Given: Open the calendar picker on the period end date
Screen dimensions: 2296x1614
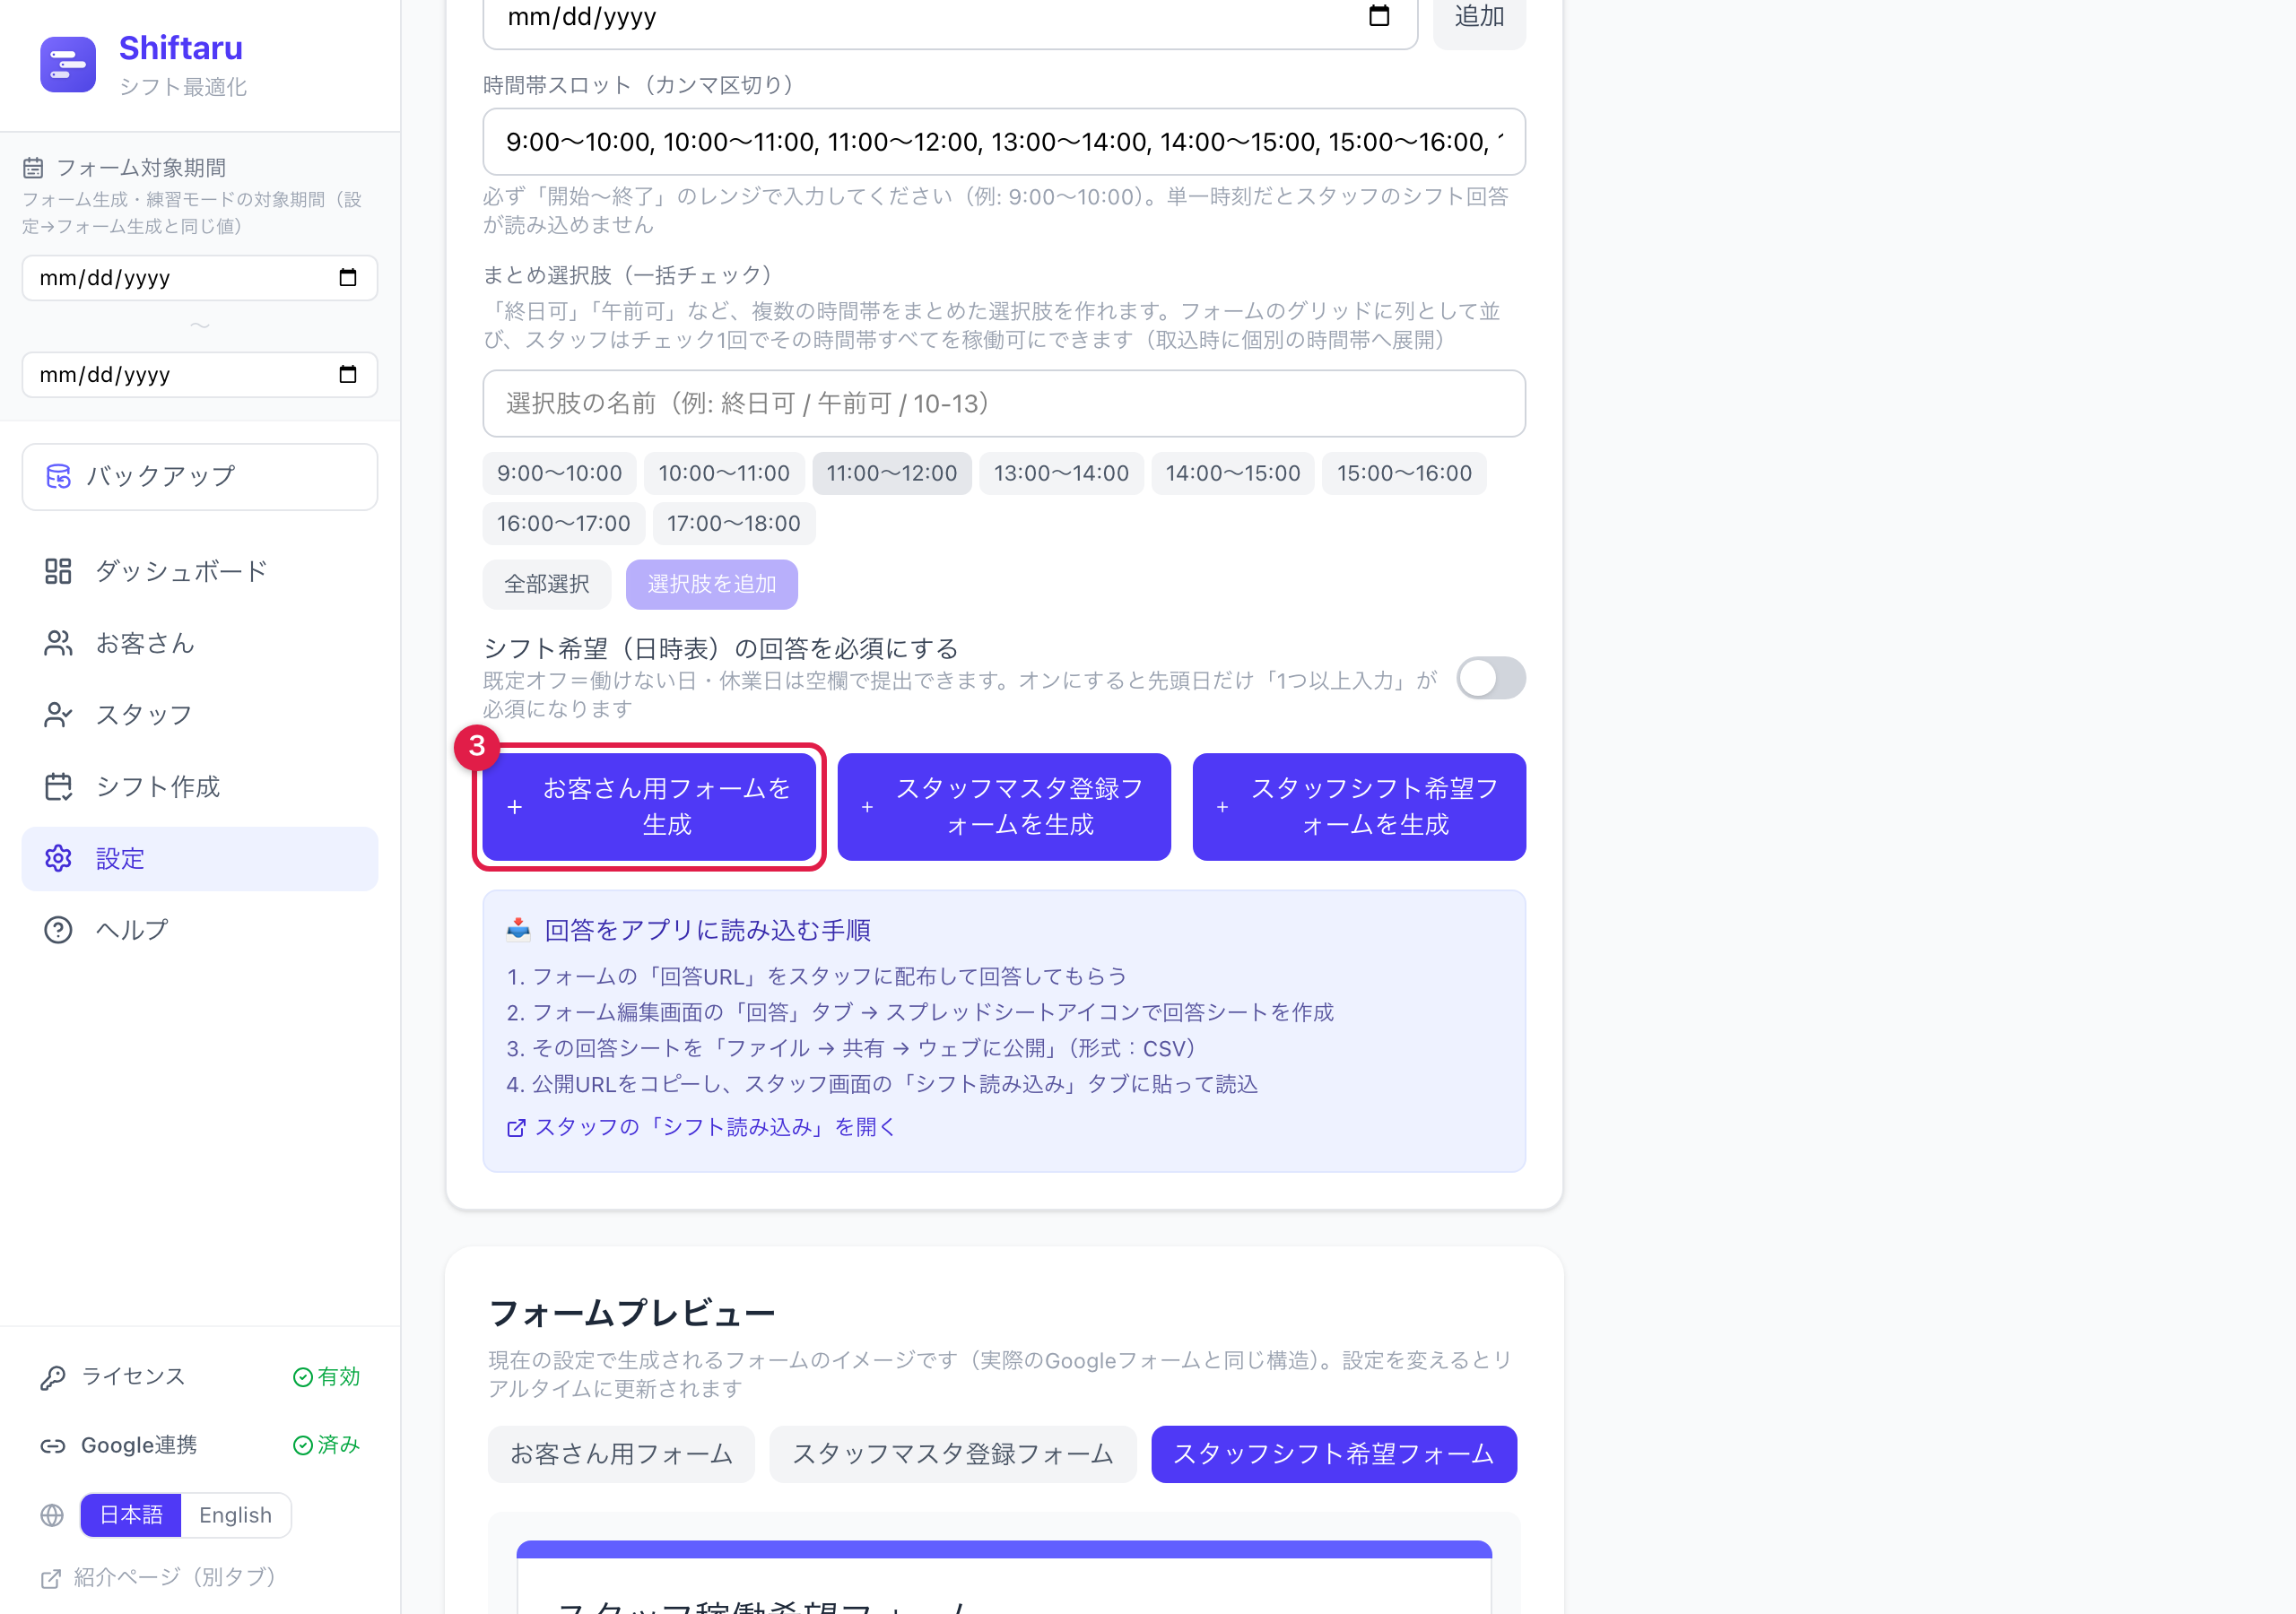Looking at the screenshot, I should (348, 375).
